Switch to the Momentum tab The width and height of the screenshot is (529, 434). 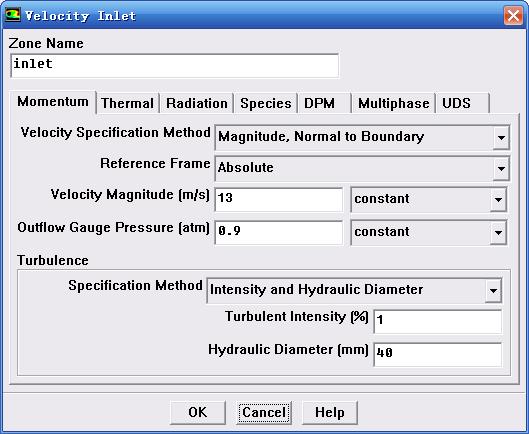(x=53, y=102)
